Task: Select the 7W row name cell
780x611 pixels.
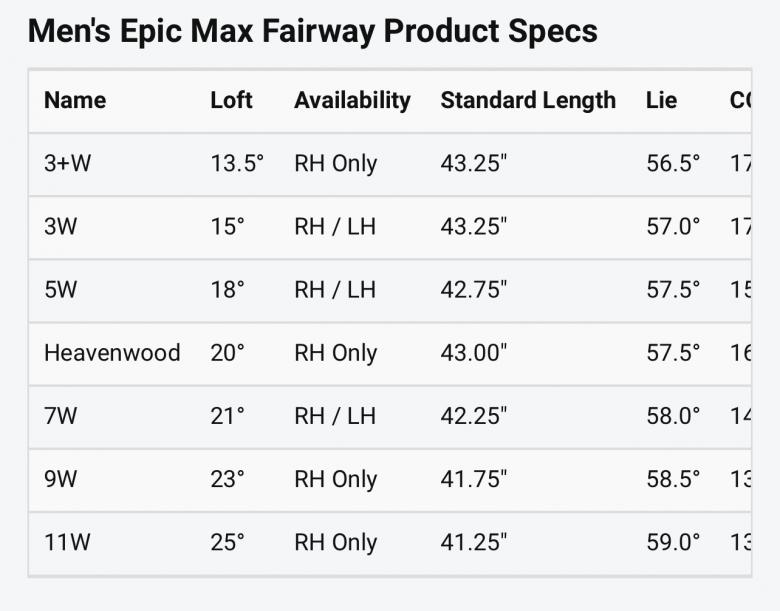Action: pyautogui.click(x=60, y=416)
